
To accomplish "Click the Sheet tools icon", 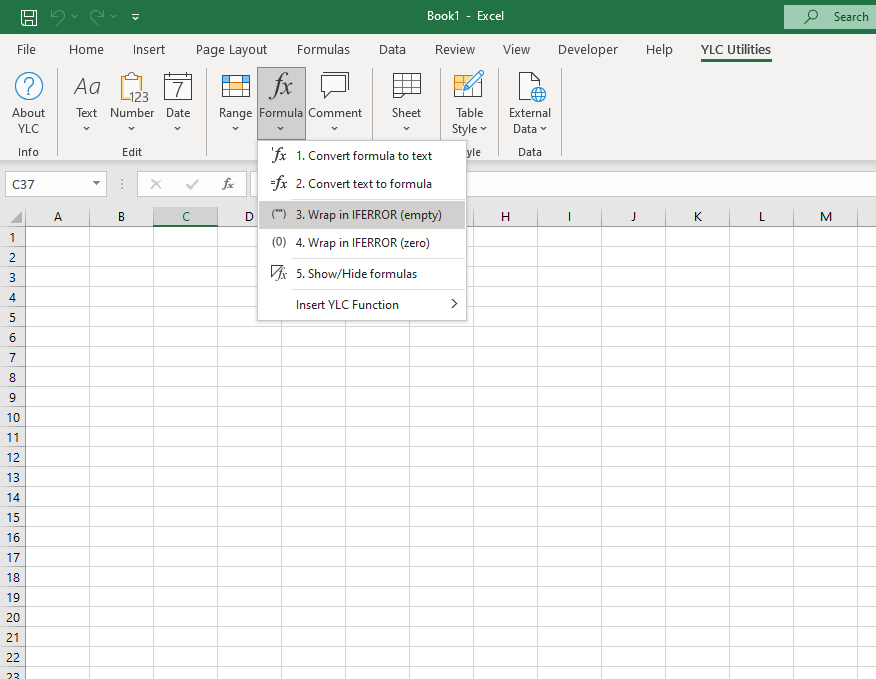I will (406, 88).
